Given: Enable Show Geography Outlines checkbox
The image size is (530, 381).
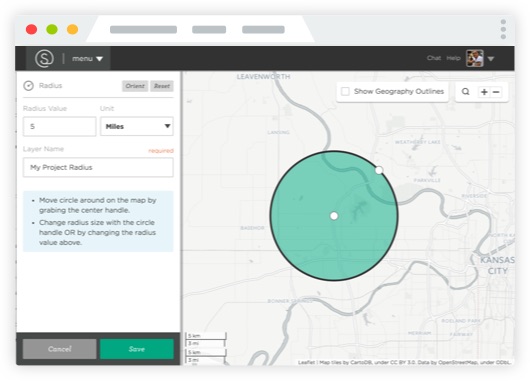Looking at the screenshot, I should pyautogui.click(x=345, y=91).
